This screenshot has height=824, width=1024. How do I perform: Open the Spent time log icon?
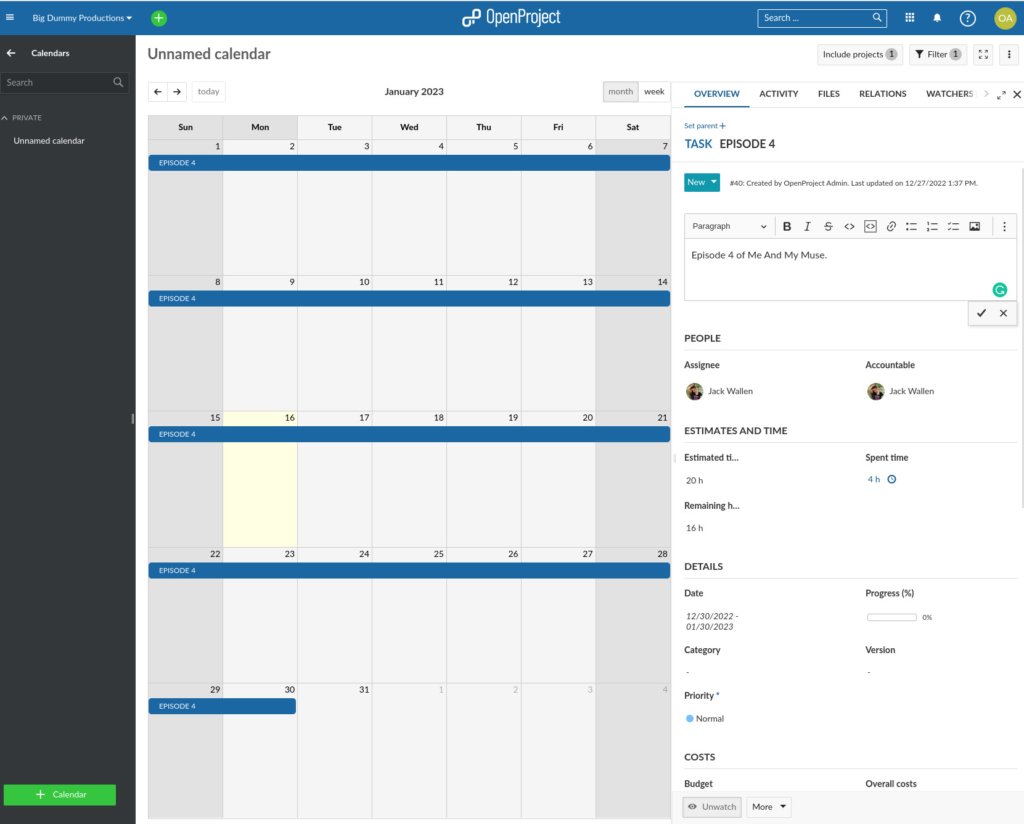(x=890, y=479)
